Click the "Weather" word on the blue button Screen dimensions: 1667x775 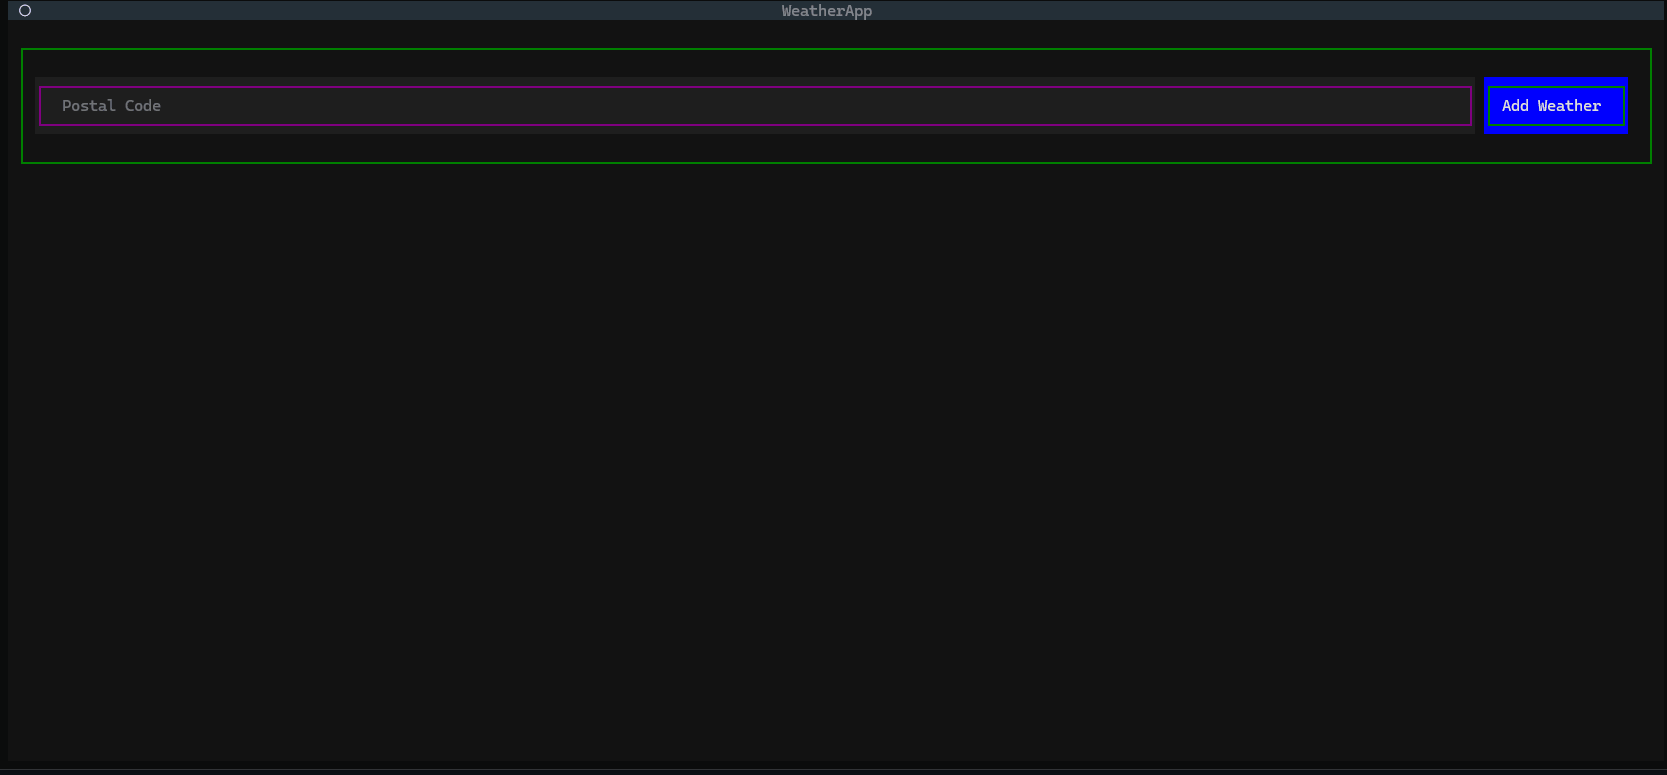tap(1569, 106)
